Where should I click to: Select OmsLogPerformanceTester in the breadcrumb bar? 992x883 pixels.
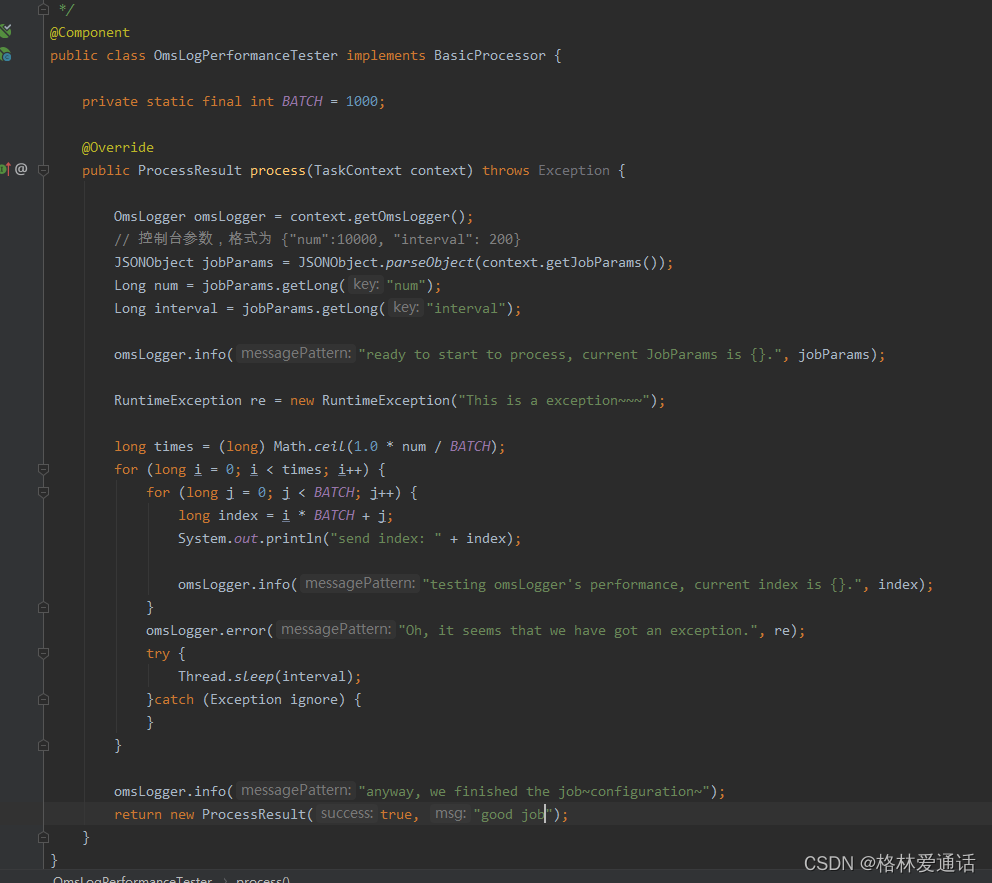pyautogui.click(x=132, y=879)
